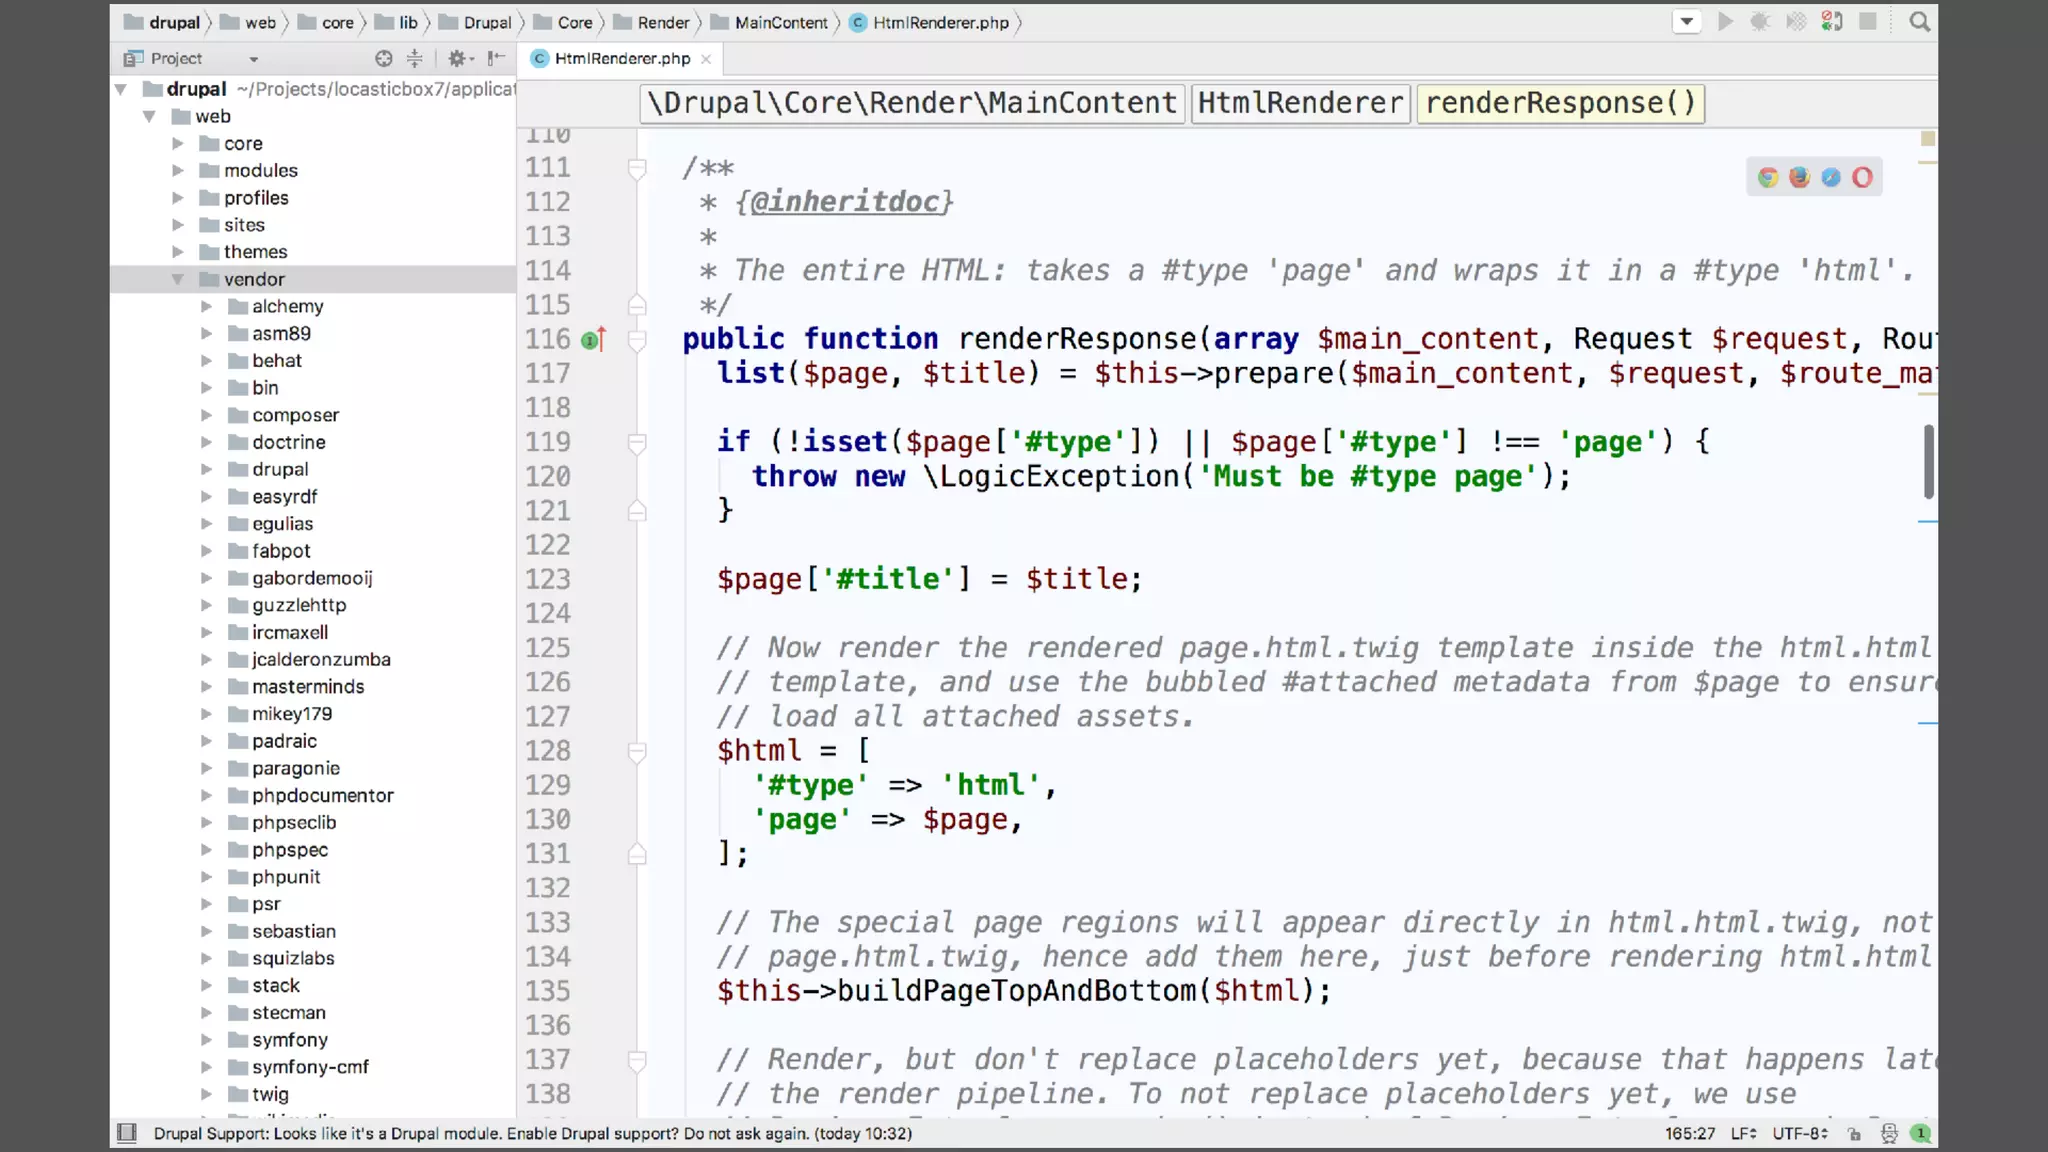
Task: Hide the Project tool window
Action: point(496,59)
